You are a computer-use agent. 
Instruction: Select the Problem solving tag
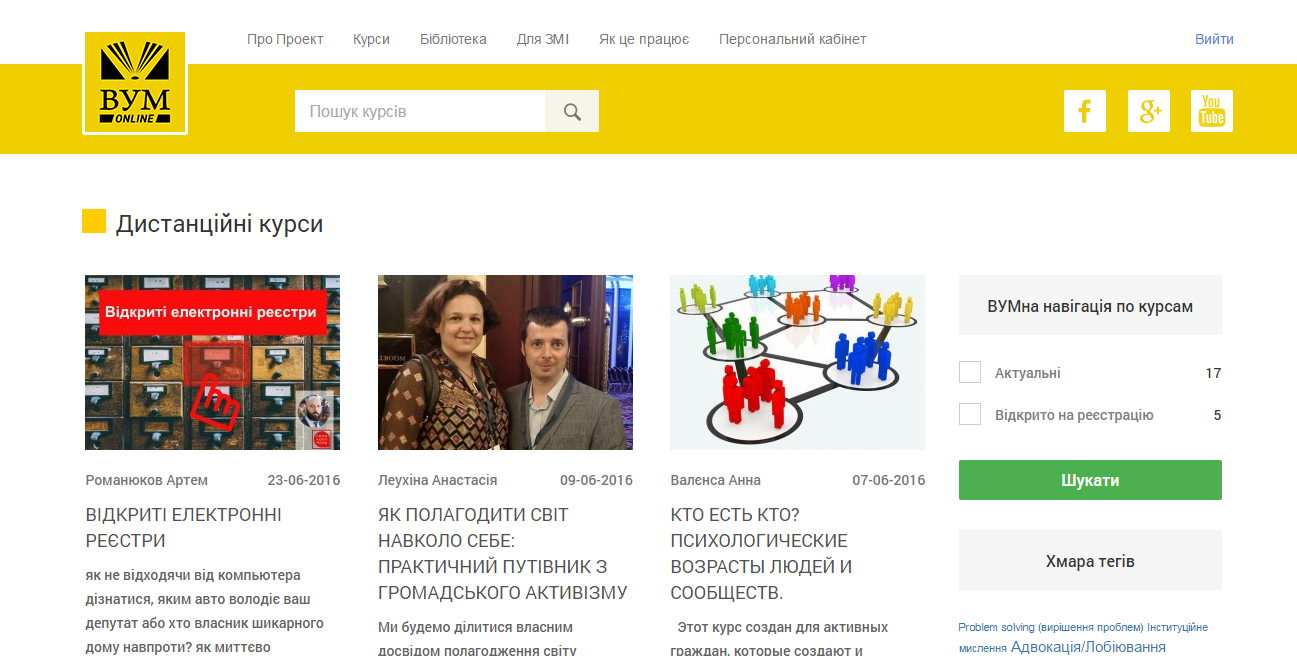[1050, 627]
